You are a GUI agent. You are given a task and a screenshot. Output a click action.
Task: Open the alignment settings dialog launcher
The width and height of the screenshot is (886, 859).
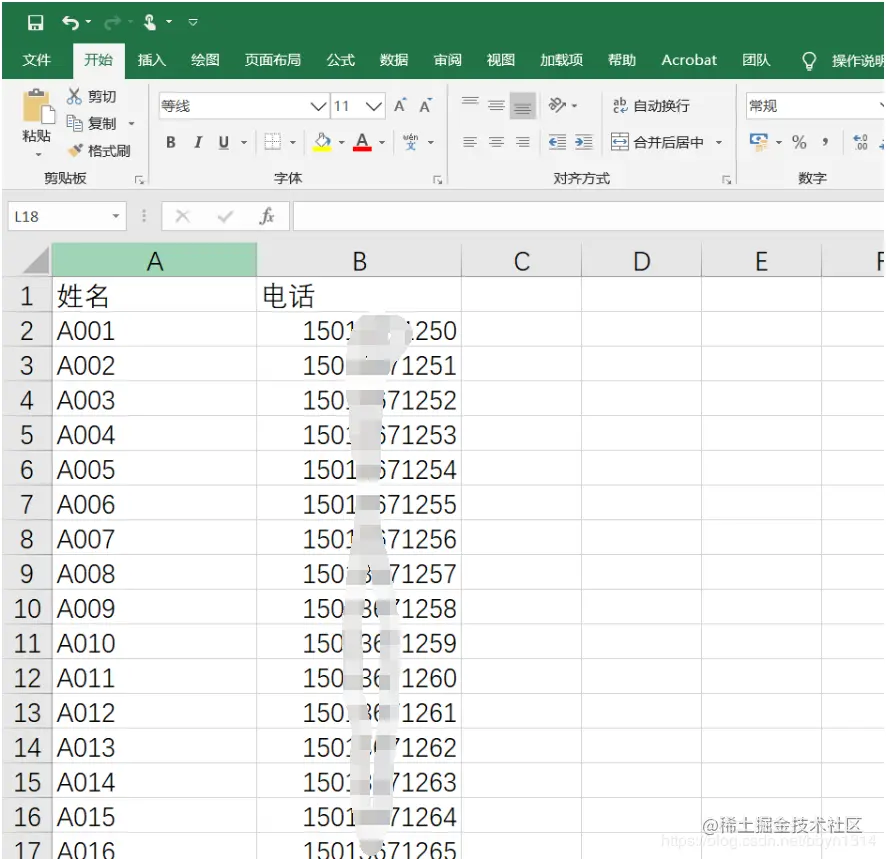pos(727,180)
